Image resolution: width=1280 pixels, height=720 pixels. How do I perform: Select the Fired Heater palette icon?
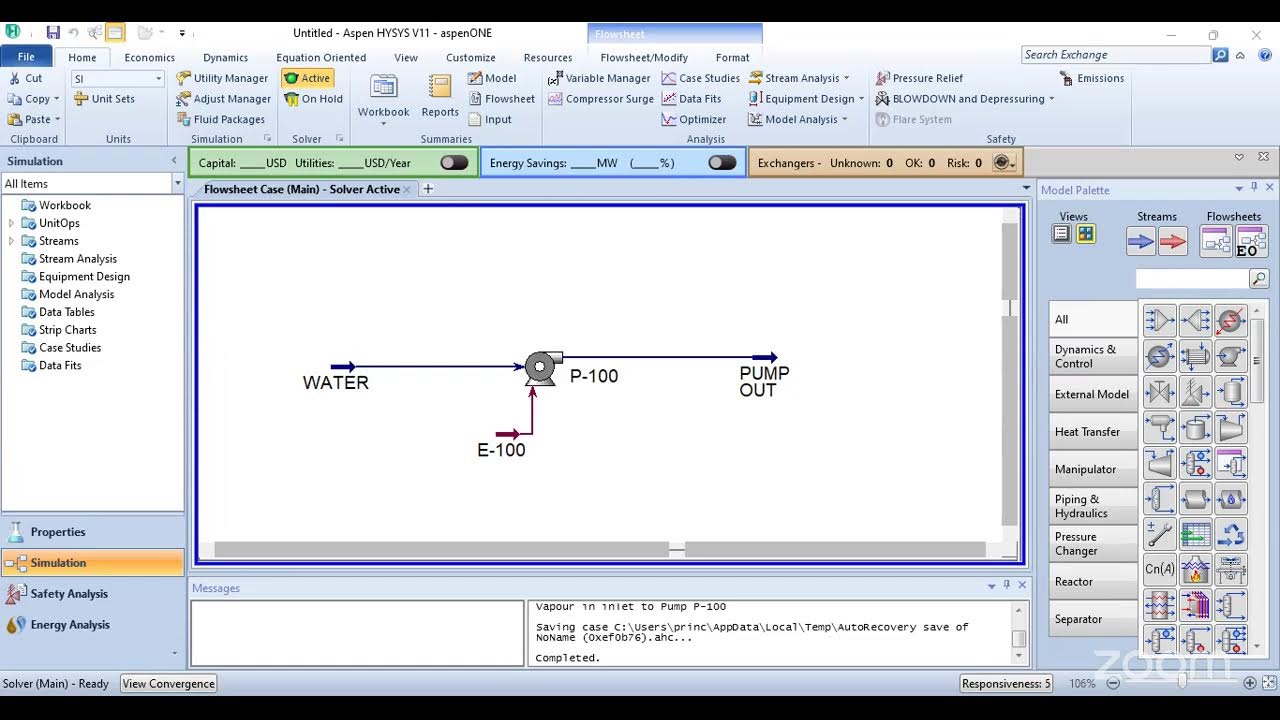[x=1195, y=570]
